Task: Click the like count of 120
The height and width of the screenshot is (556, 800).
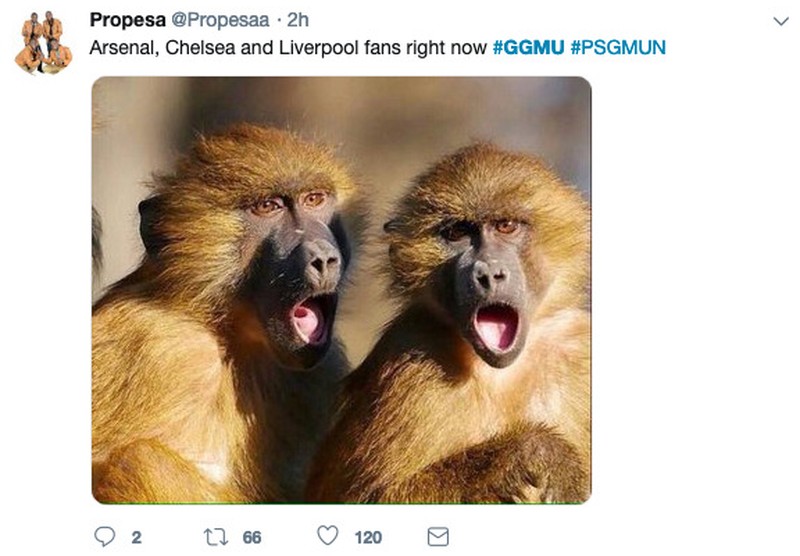Action: (368, 538)
